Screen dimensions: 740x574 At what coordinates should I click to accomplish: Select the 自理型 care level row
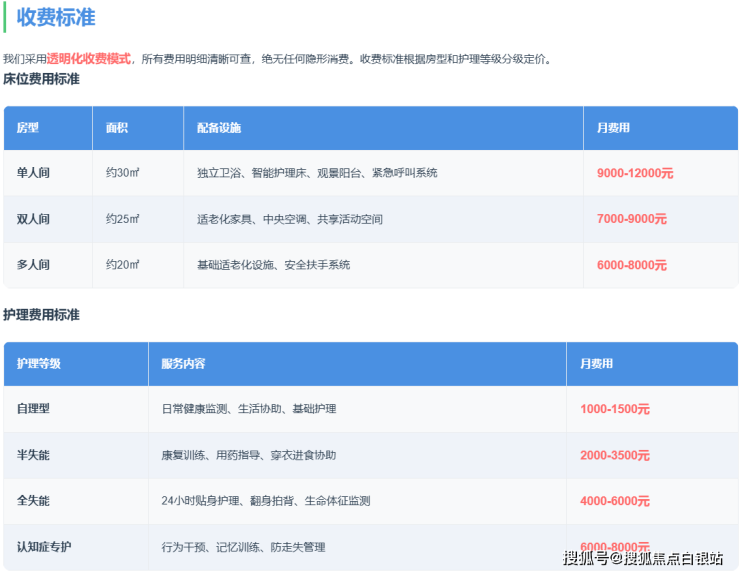tap(33, 409)
